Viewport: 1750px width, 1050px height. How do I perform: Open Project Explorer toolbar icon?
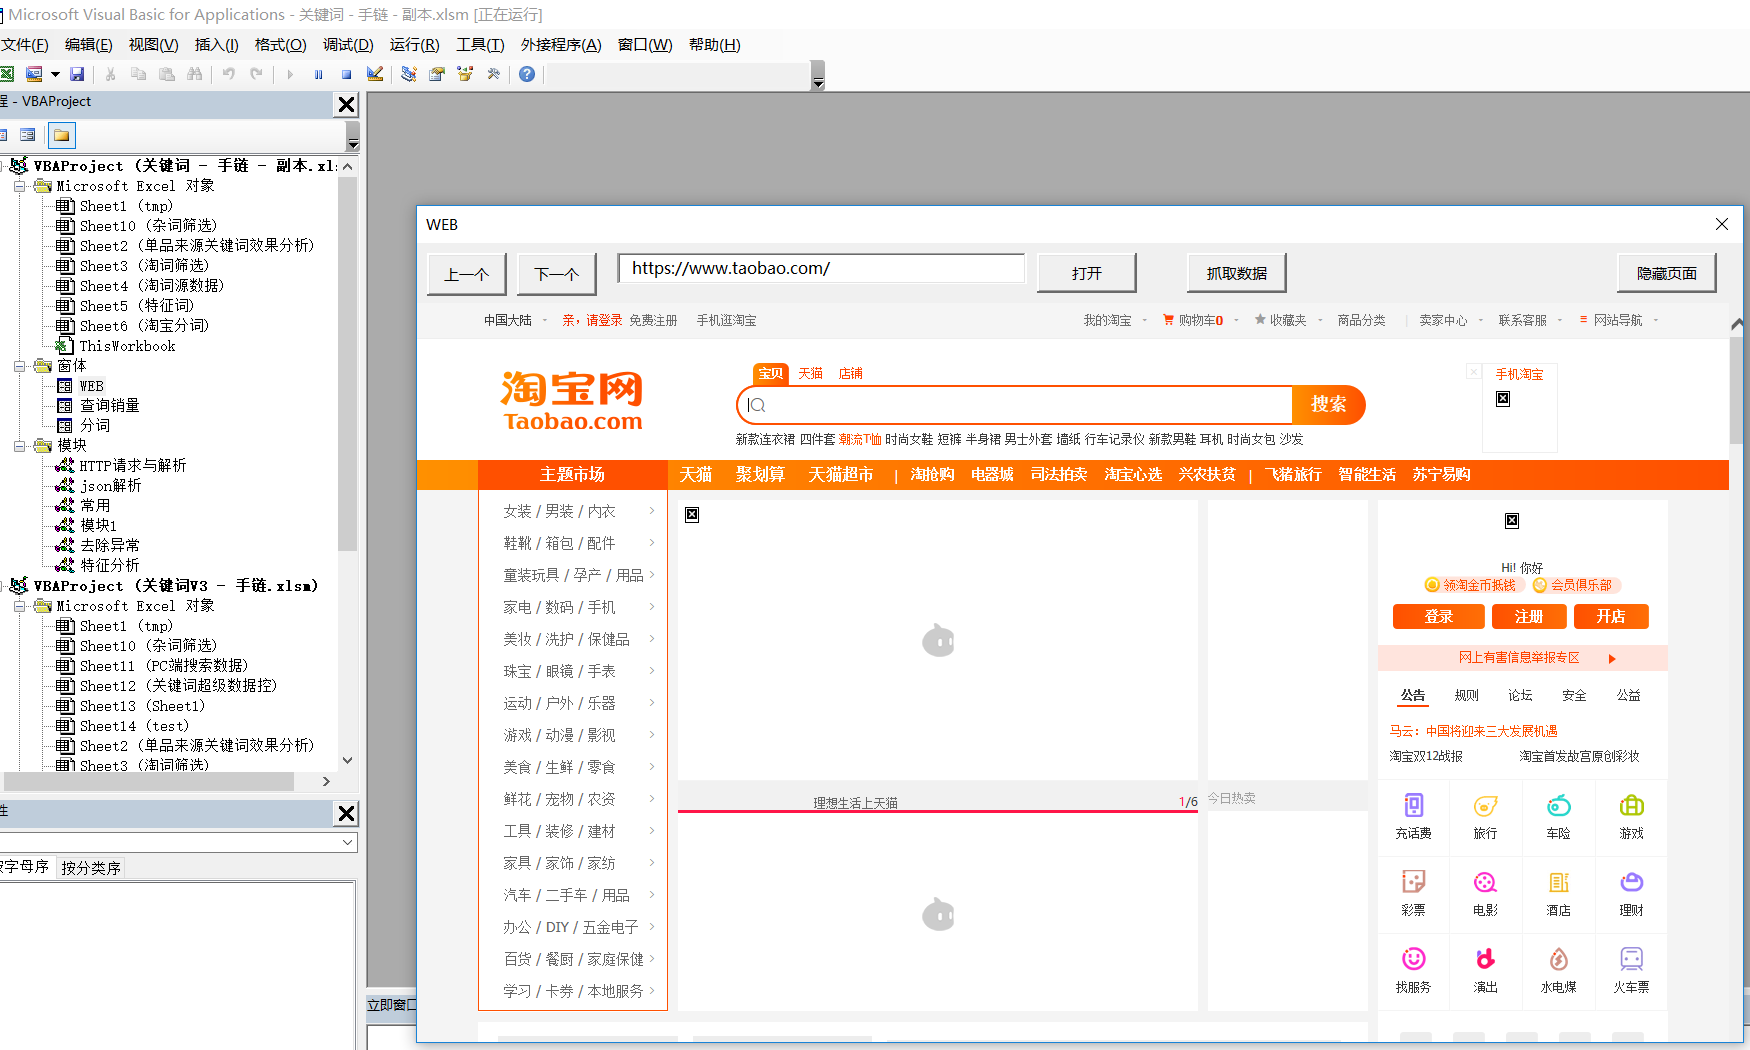408,74
